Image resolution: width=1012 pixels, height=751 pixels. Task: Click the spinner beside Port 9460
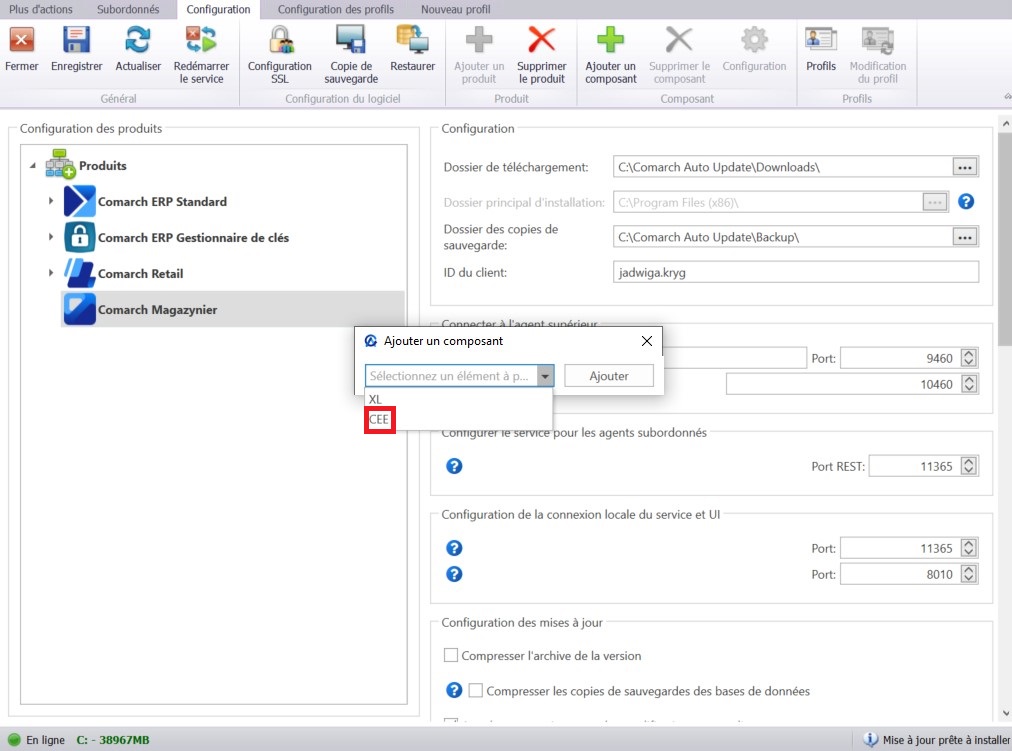(969, 358)
